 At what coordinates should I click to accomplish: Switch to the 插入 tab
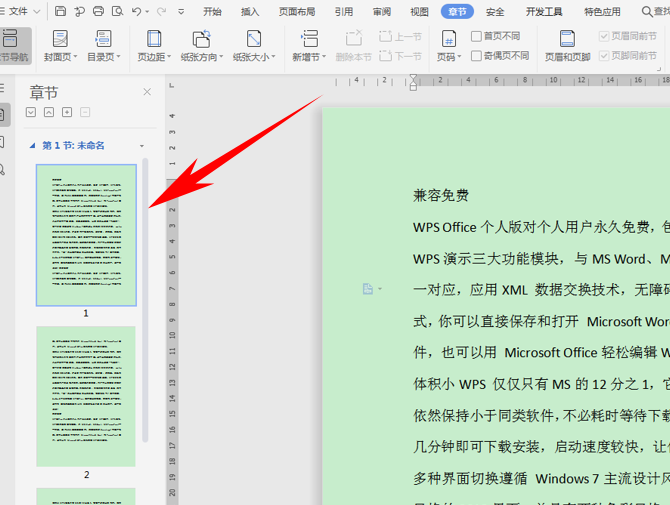(250, 12)
